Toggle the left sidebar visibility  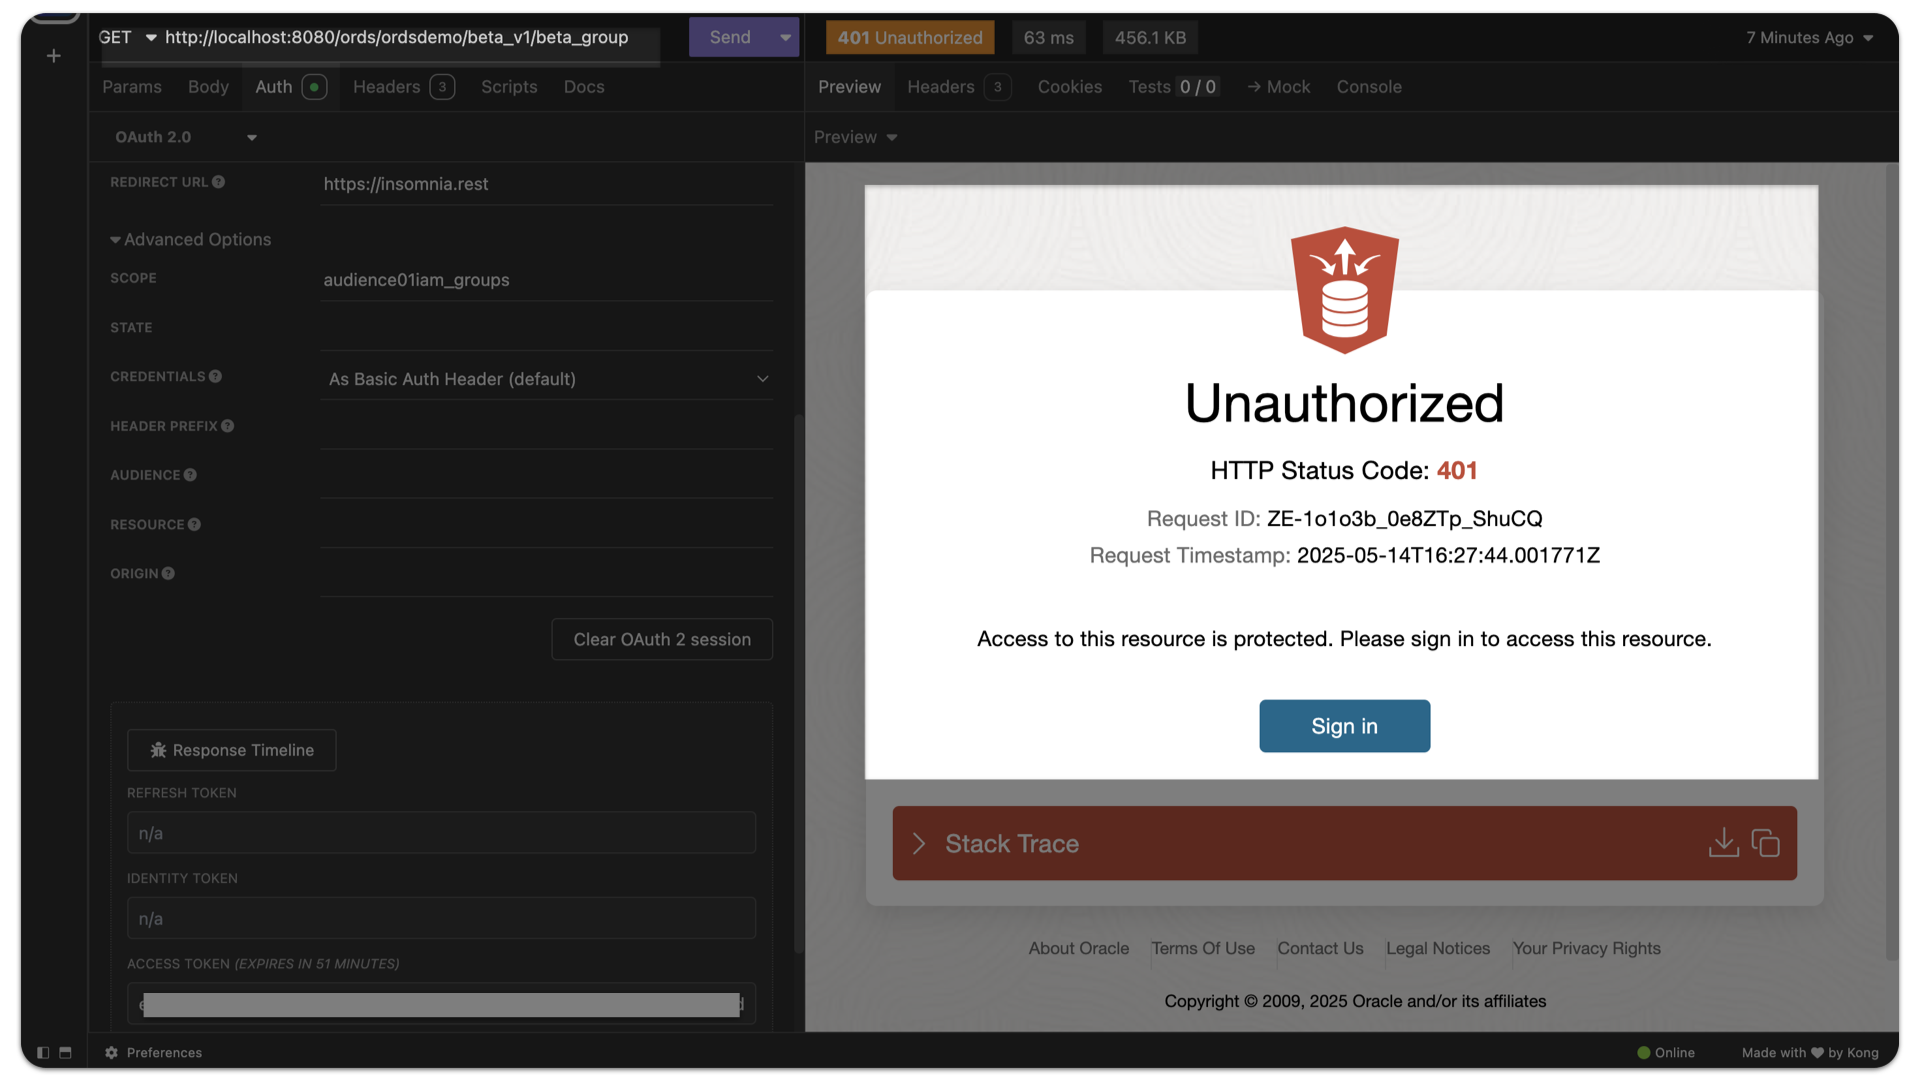42,1052
